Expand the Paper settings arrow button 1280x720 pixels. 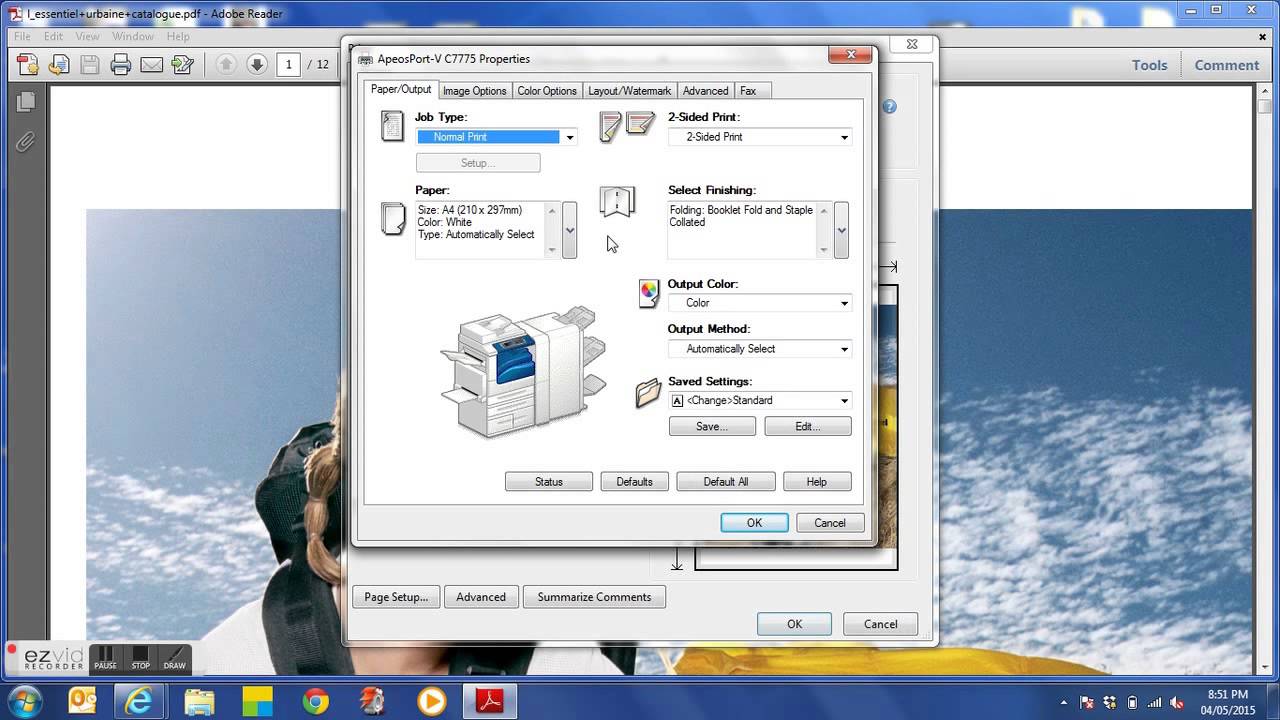point(570,230)
